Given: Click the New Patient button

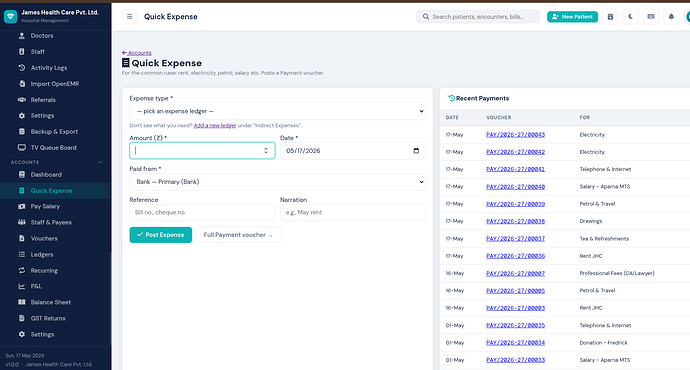Looking at the screenshot, I should point(572,17).
